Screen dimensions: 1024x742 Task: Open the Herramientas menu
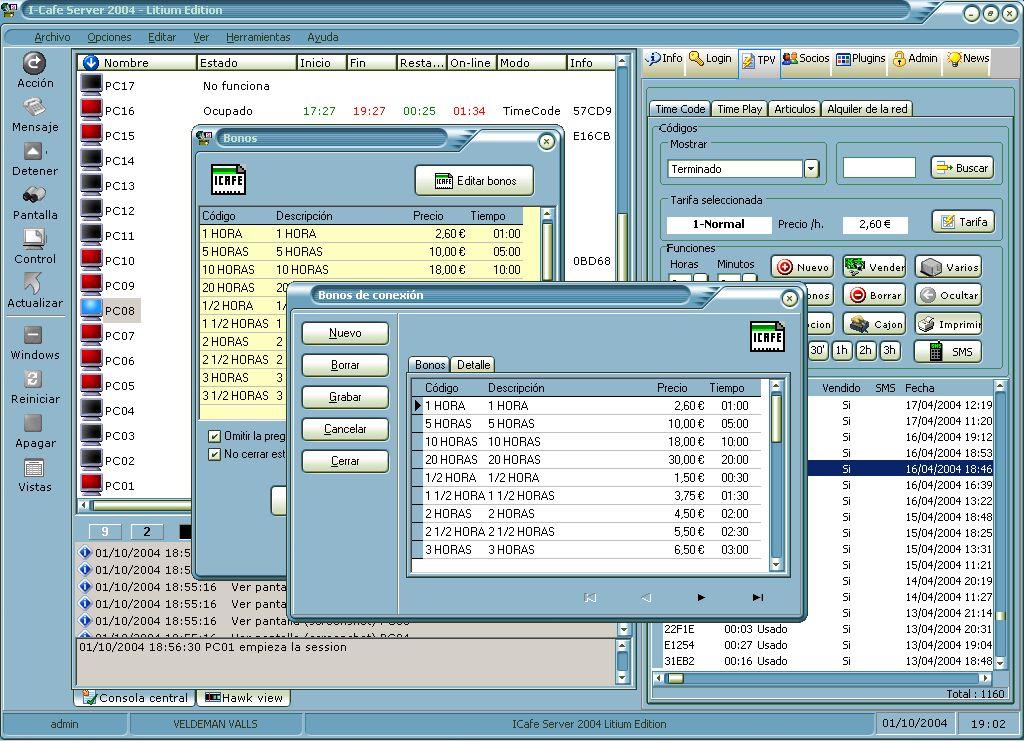pyautogui.click(x=258, y=37)
